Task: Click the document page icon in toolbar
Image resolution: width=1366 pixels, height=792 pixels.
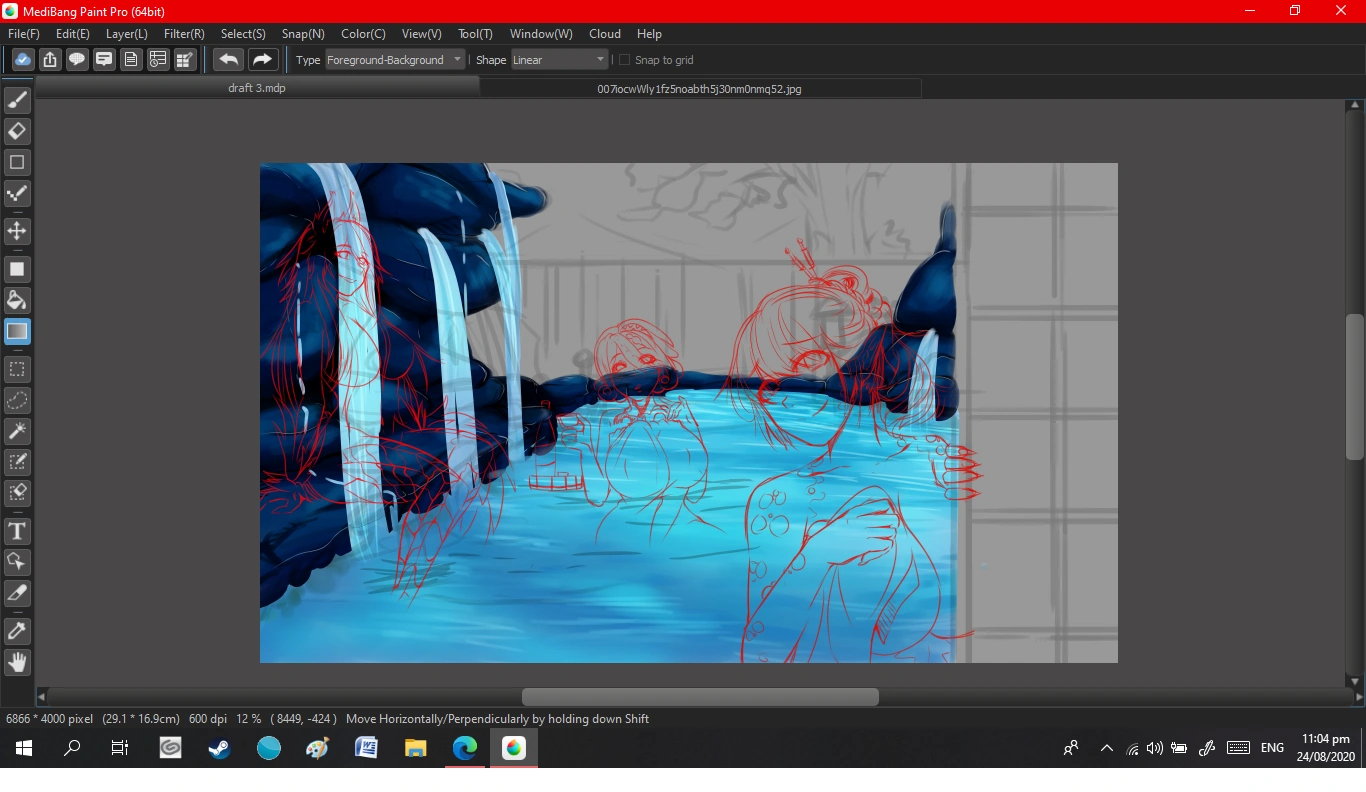Action: click(130, 60)
